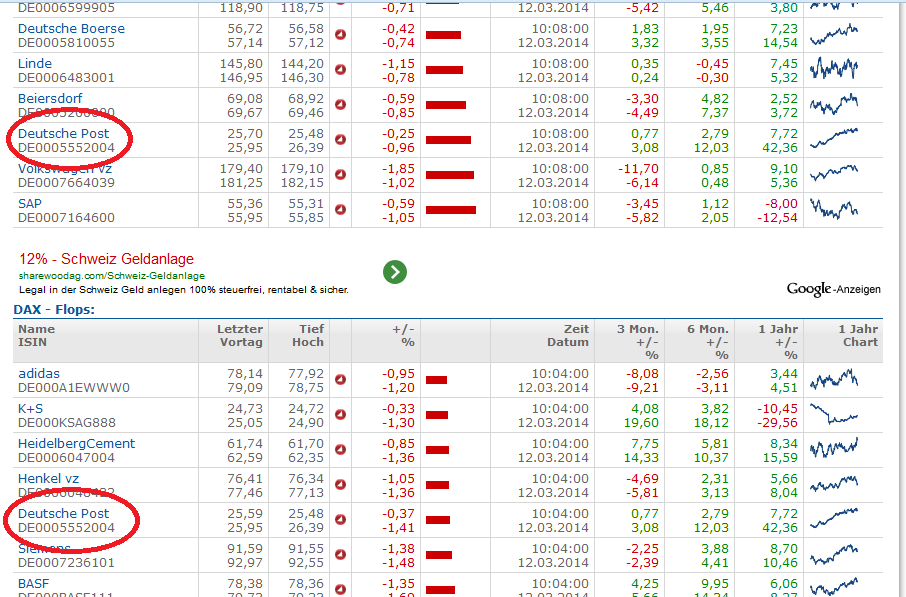Open the HeidelbergCement stock link
Screen dimensions: 906x597
76,444
